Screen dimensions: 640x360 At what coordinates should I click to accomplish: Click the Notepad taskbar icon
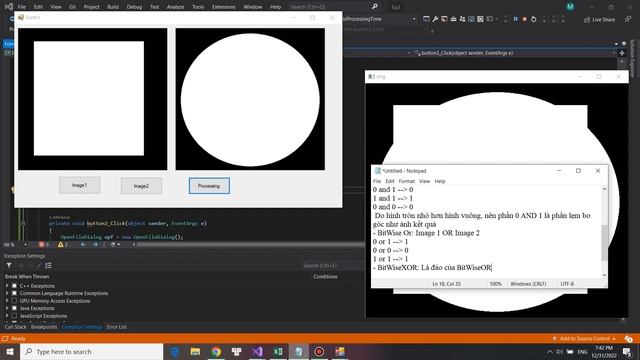click(299, 351)
